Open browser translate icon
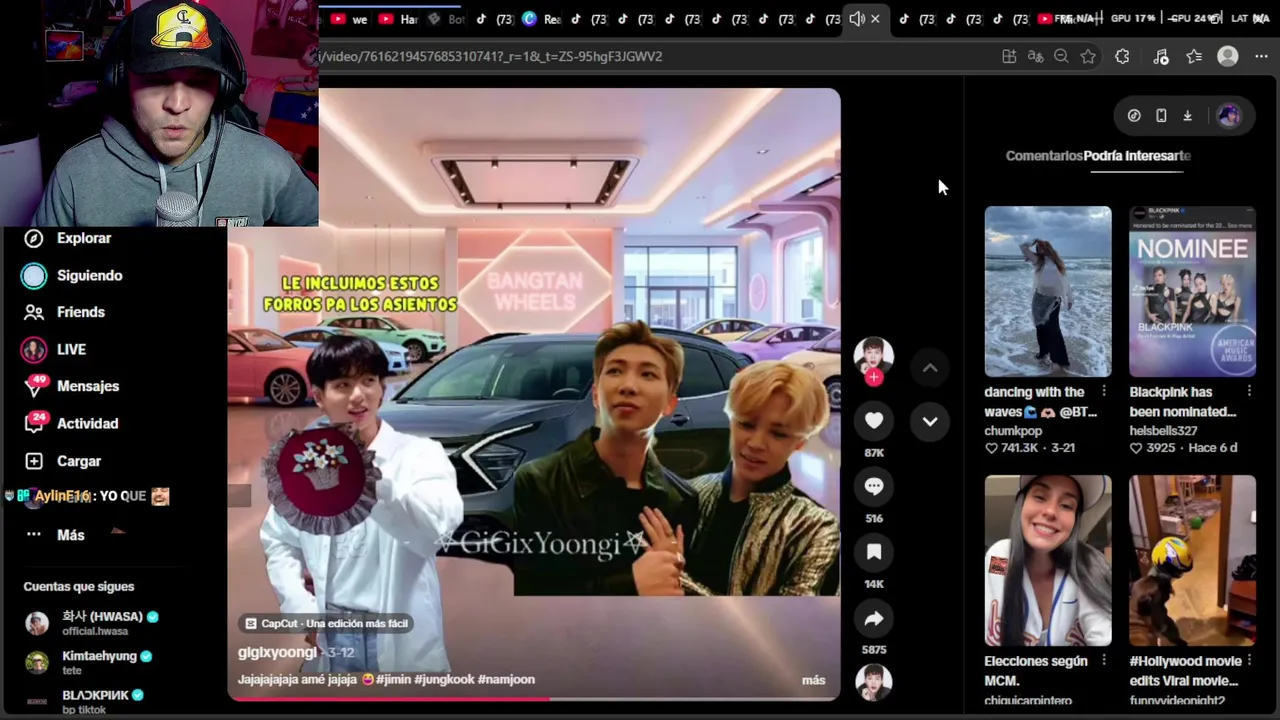This screenshot has width=1280, height=720. [1036, 57]
